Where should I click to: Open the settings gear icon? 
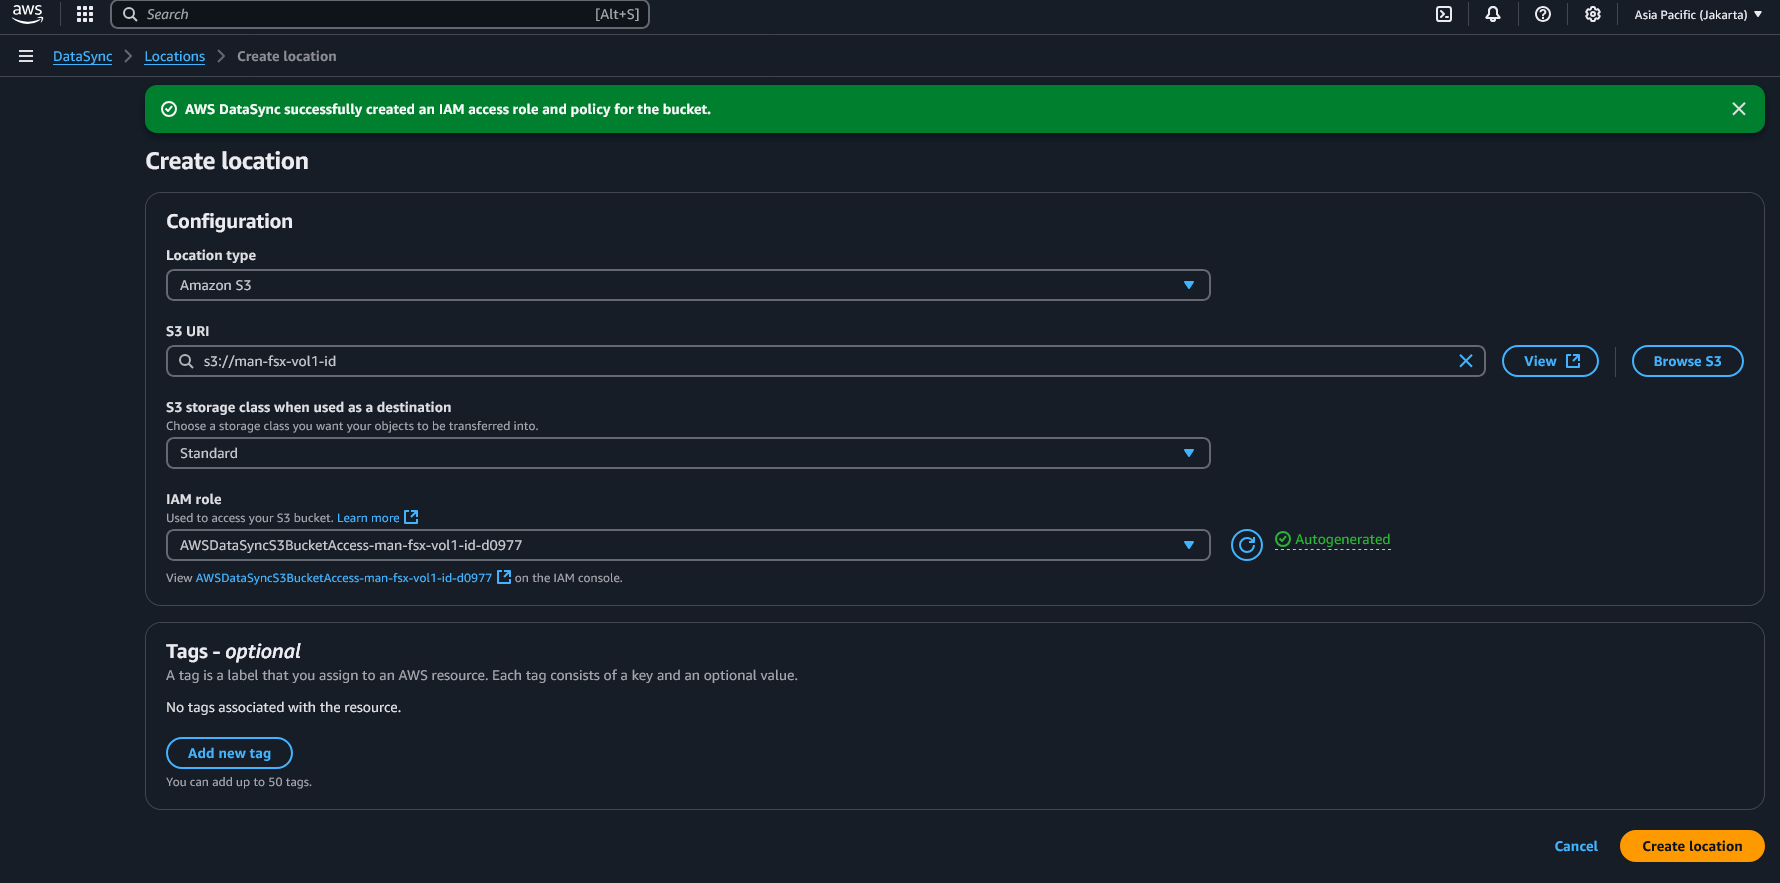[x=1593, y=14]
